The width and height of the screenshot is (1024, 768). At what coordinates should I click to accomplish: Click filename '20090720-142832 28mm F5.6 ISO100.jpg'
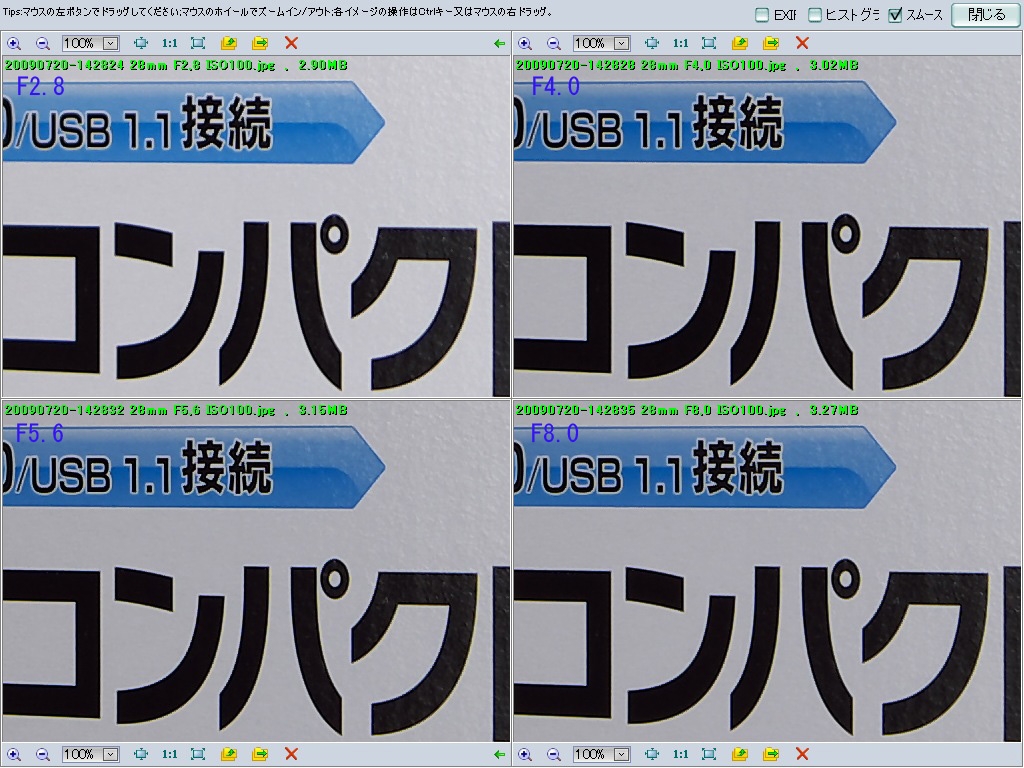pos(140,410)
